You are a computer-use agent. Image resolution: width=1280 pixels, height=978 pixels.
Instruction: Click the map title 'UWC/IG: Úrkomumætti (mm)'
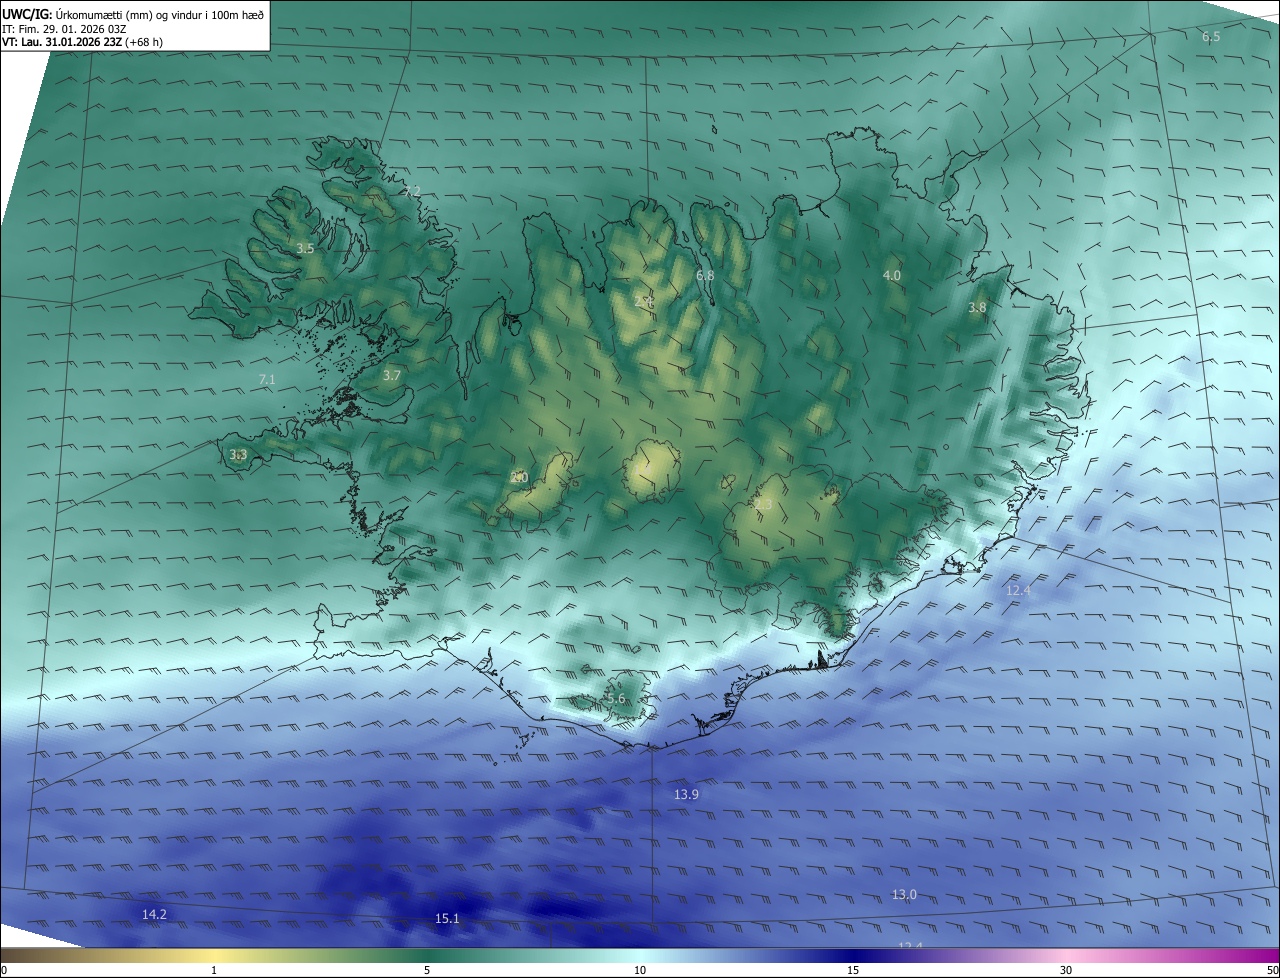pyautogui.click(x=78, y=13)
